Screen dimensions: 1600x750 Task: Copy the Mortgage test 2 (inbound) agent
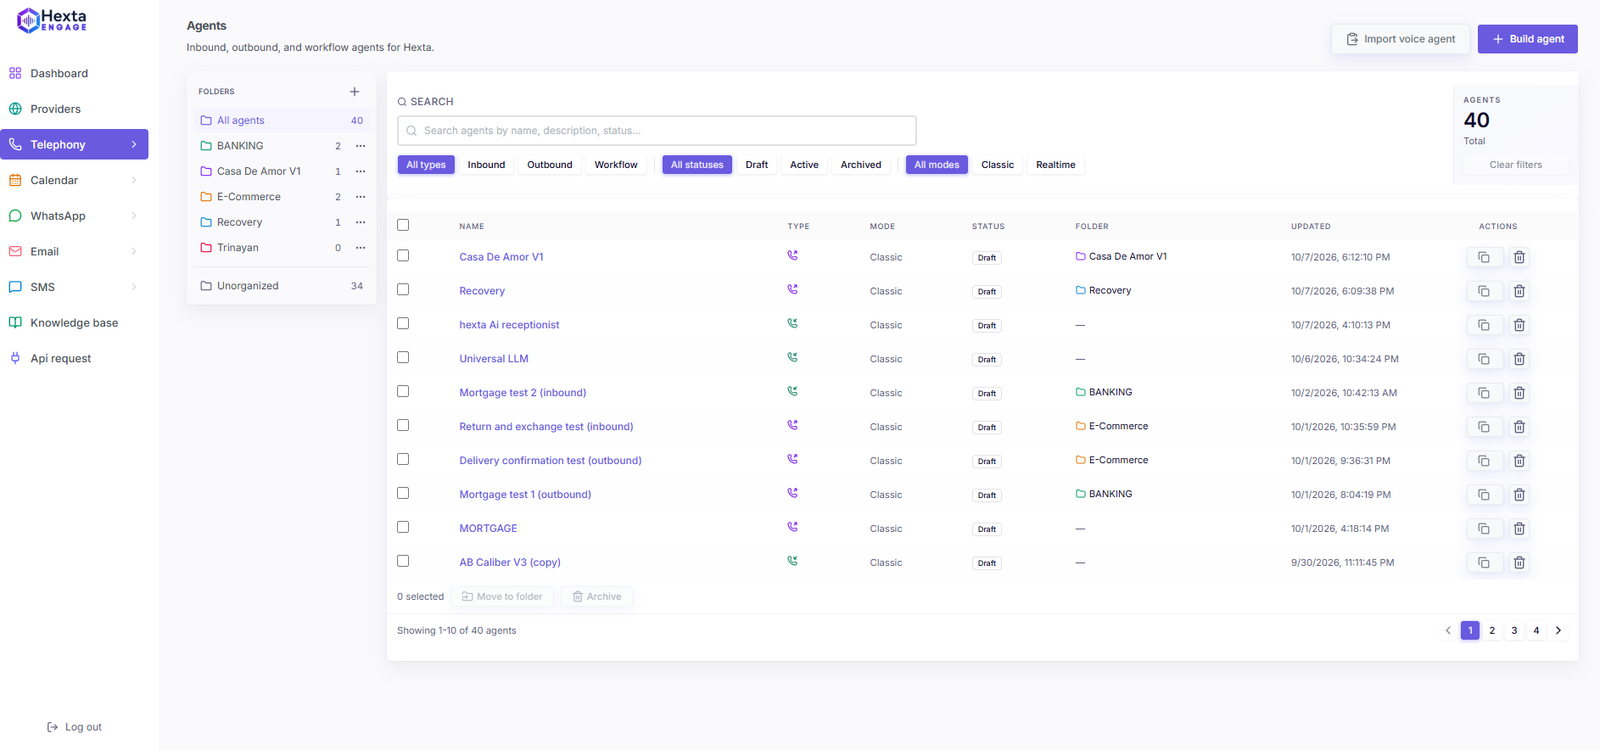coord(1484,393)
